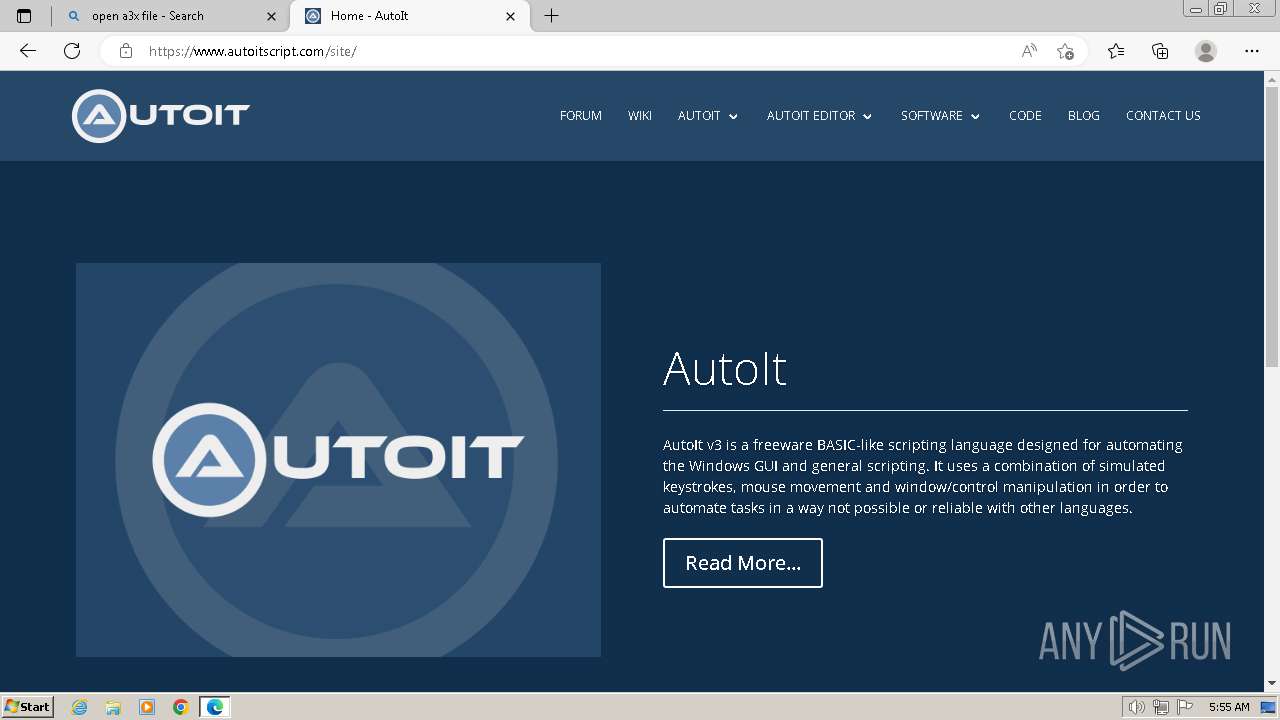Viewport: 1280px width, 720px height.
Task: Open the Settings and more menu
Action: pyautogui.click(x=1252, y=51)
